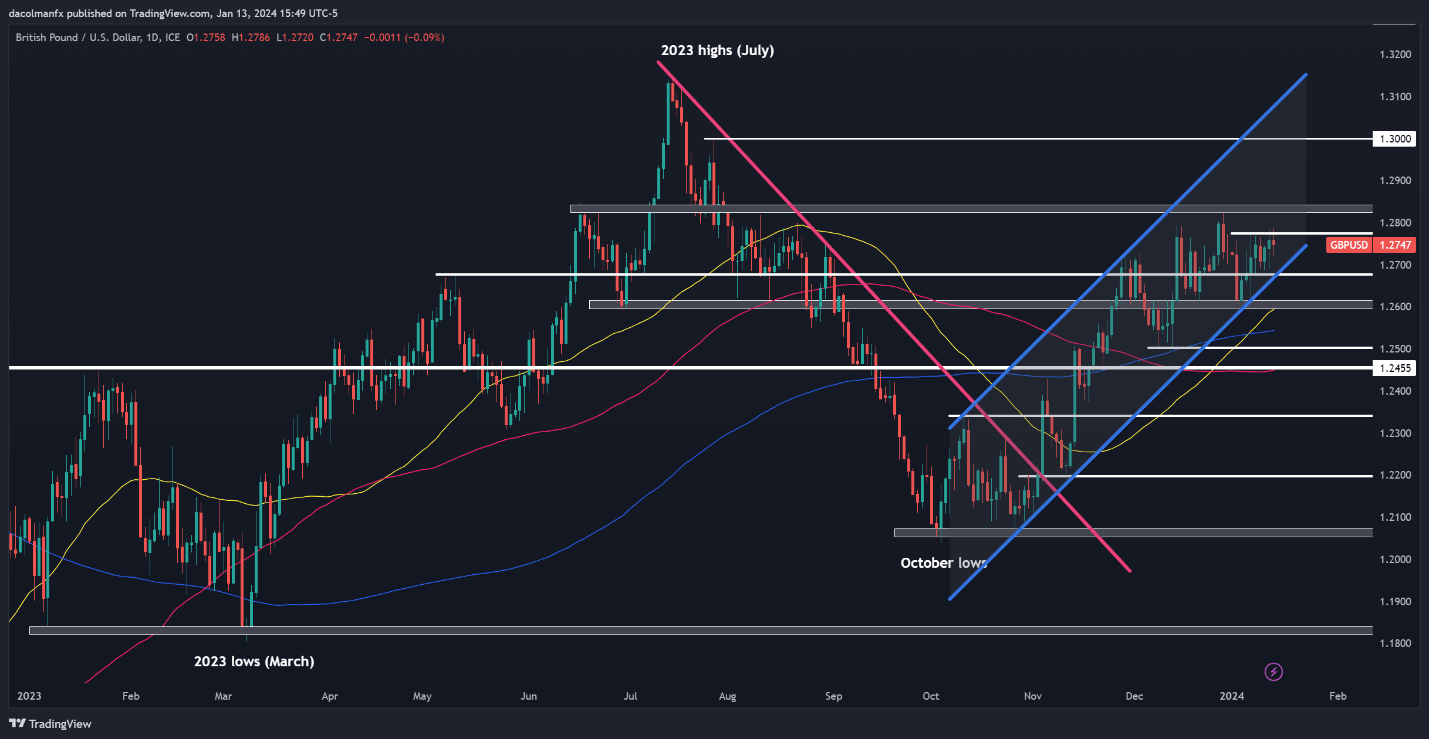Click the Nov label on time axis
The width and height of the screenshot is (1429, 739).
(1032, 695)
